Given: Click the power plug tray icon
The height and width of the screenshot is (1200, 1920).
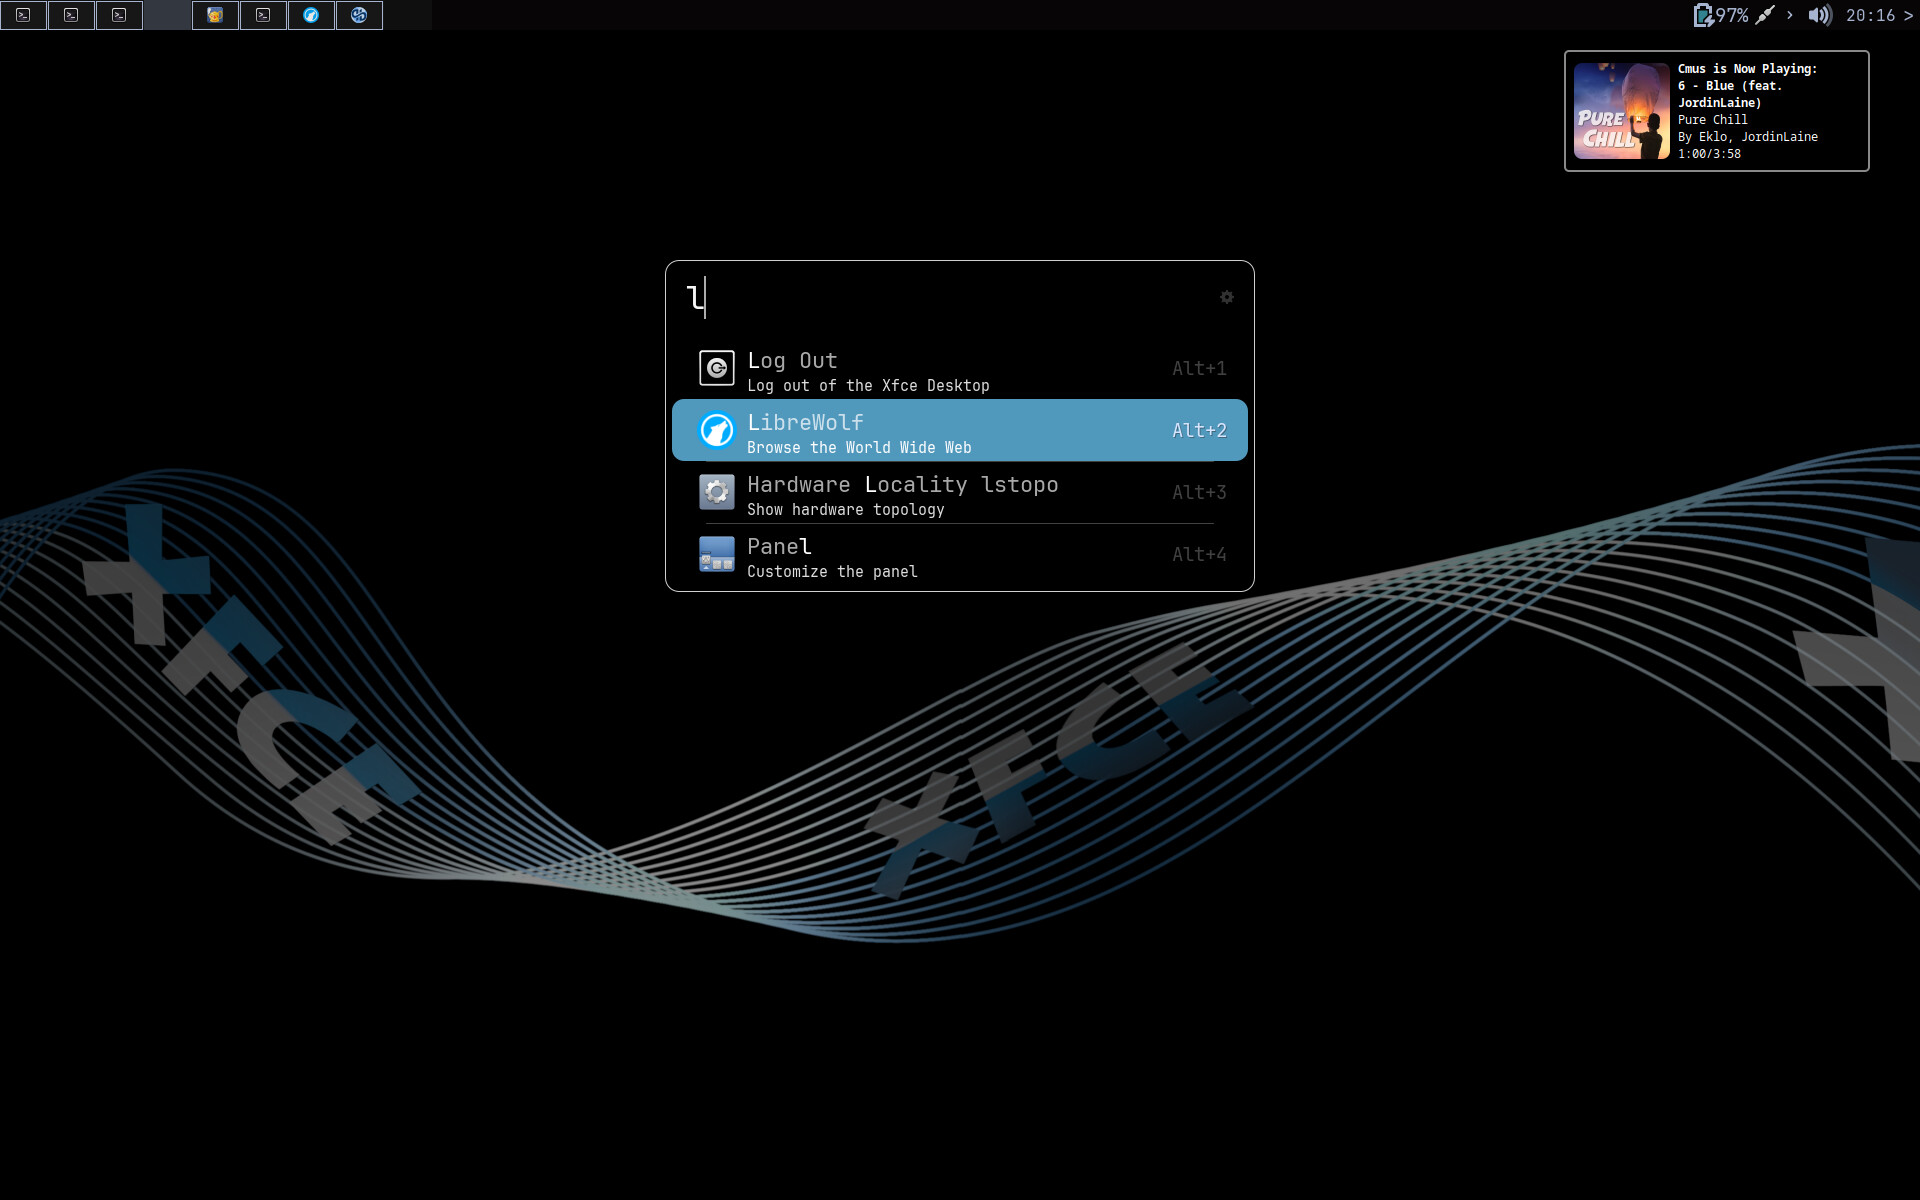Looking at the screenshot, I should (x=1765, y=15).
